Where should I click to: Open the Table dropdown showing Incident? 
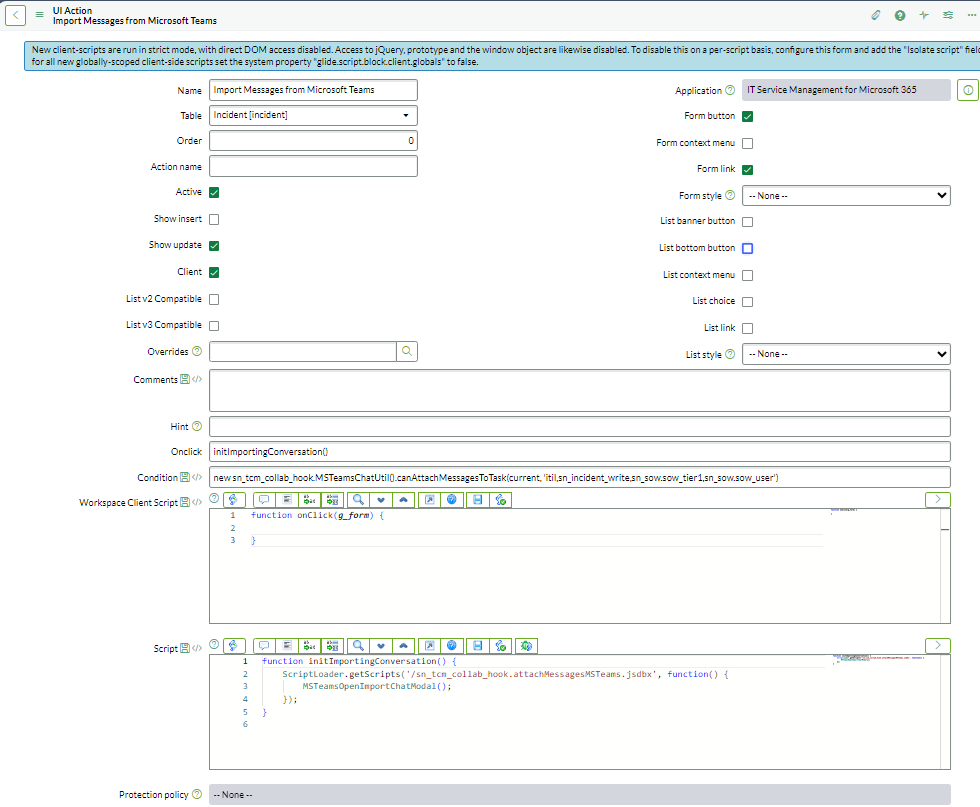(313, 115)
